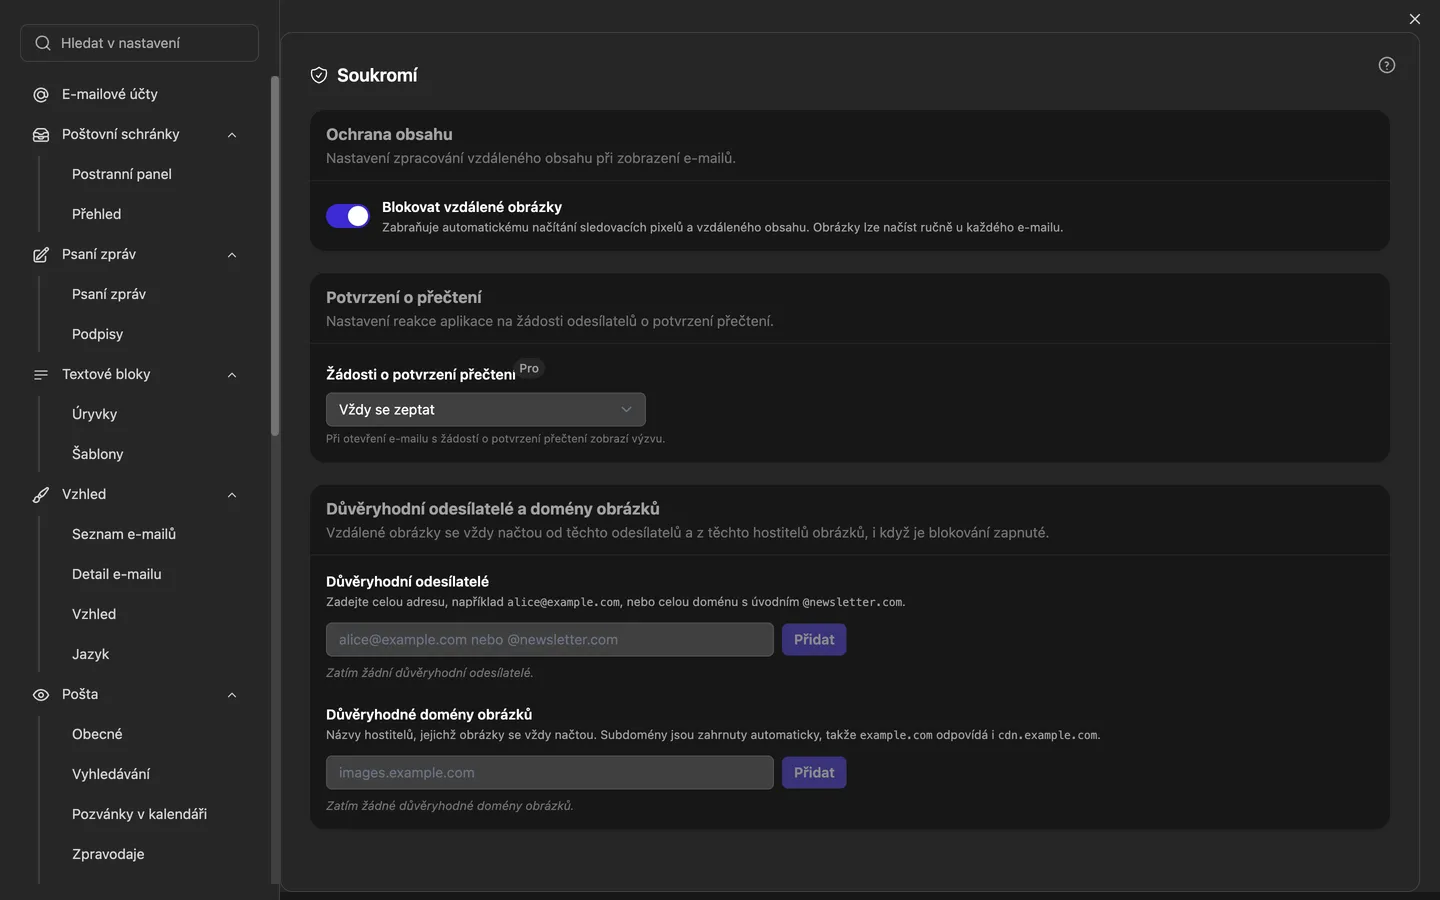Open the help question mark icon
This screenshot has width=1440, height=900.
coord(1387,65)
